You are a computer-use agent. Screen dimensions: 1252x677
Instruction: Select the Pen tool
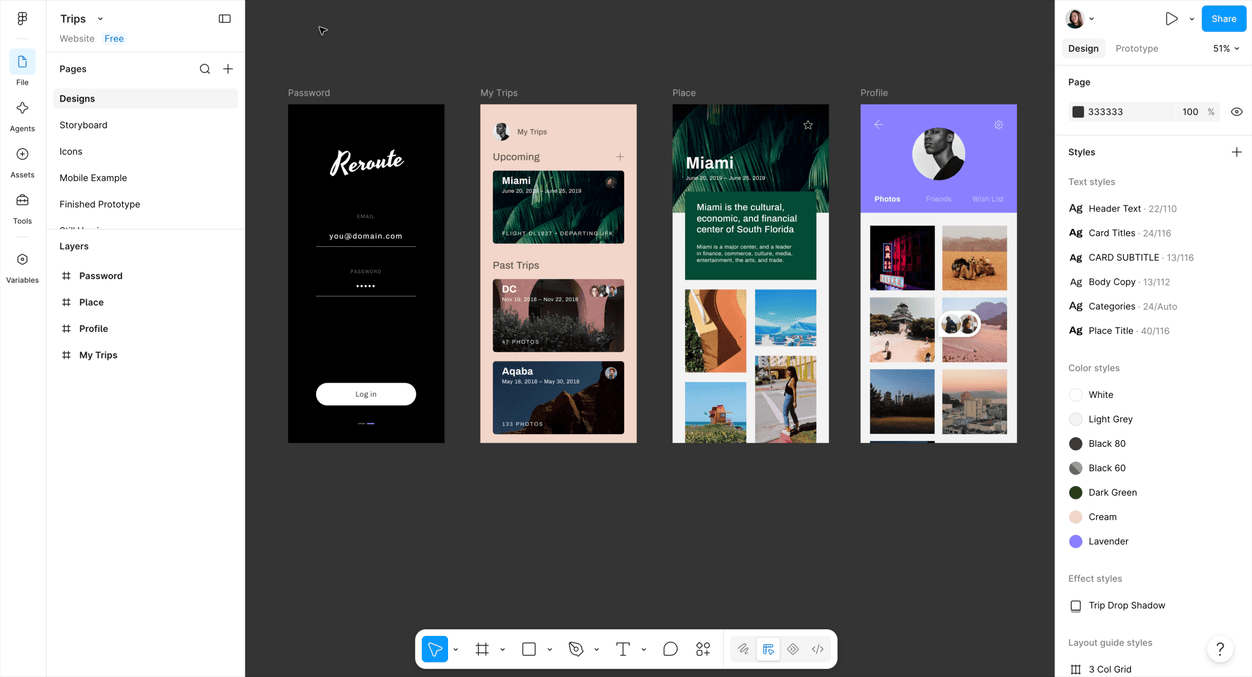coord(576,649)
